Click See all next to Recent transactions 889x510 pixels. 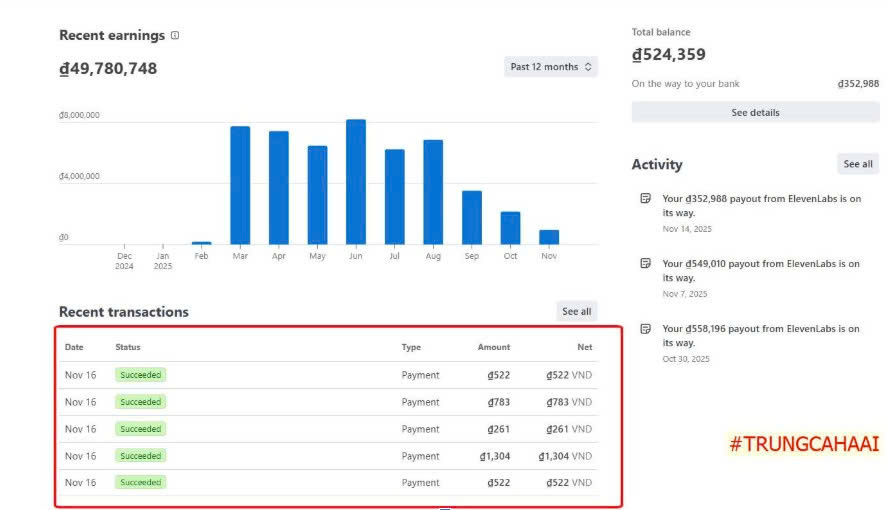[576, 311]
